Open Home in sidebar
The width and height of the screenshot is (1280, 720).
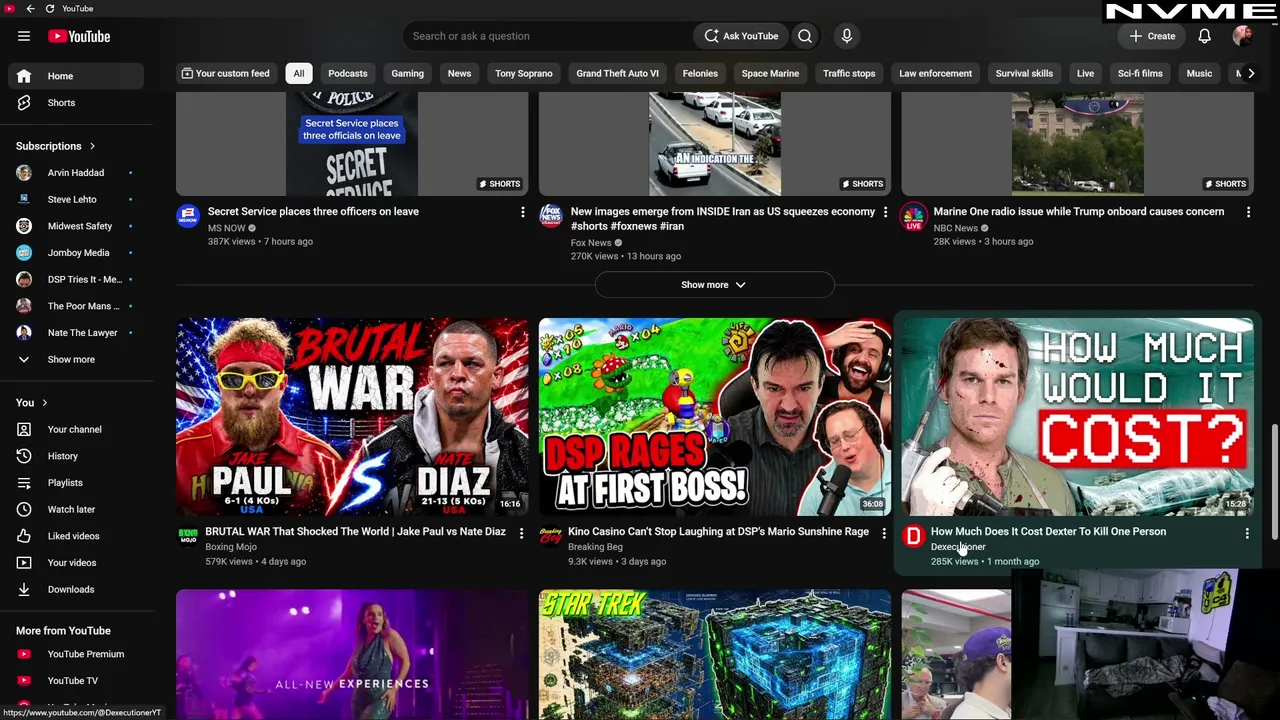point(76,76)
